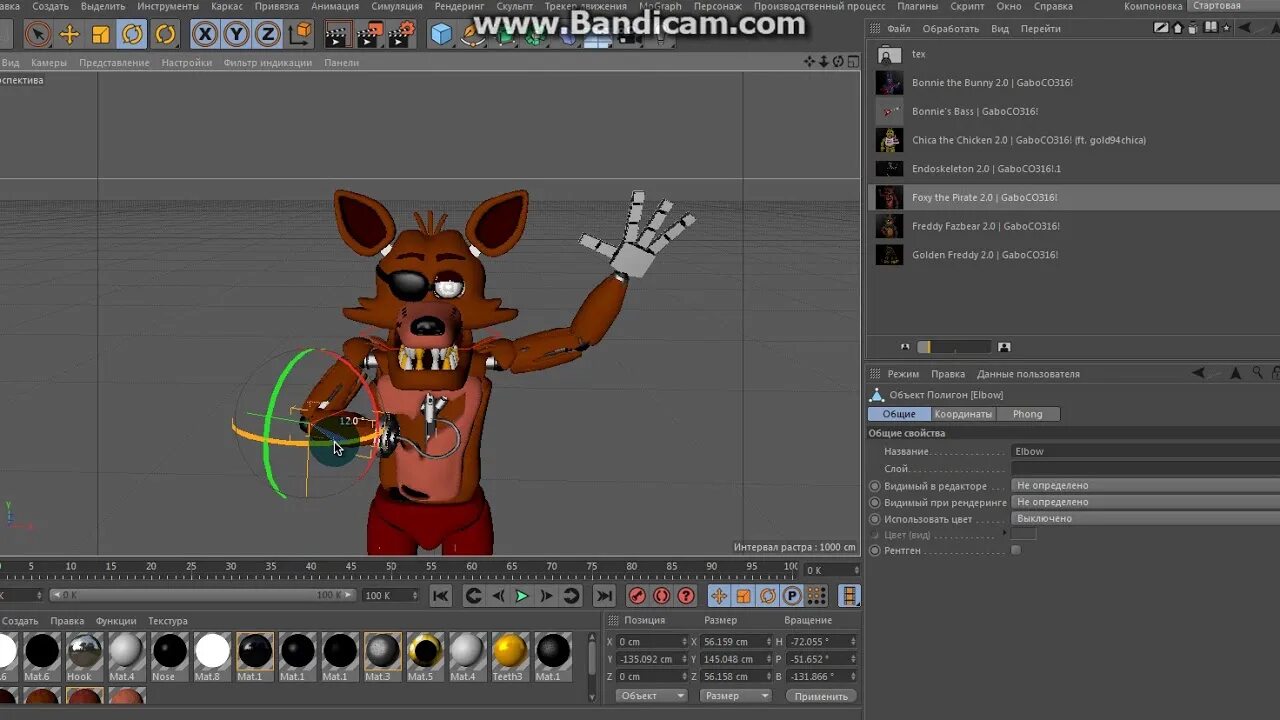Step forward one frame

(546, 596)
